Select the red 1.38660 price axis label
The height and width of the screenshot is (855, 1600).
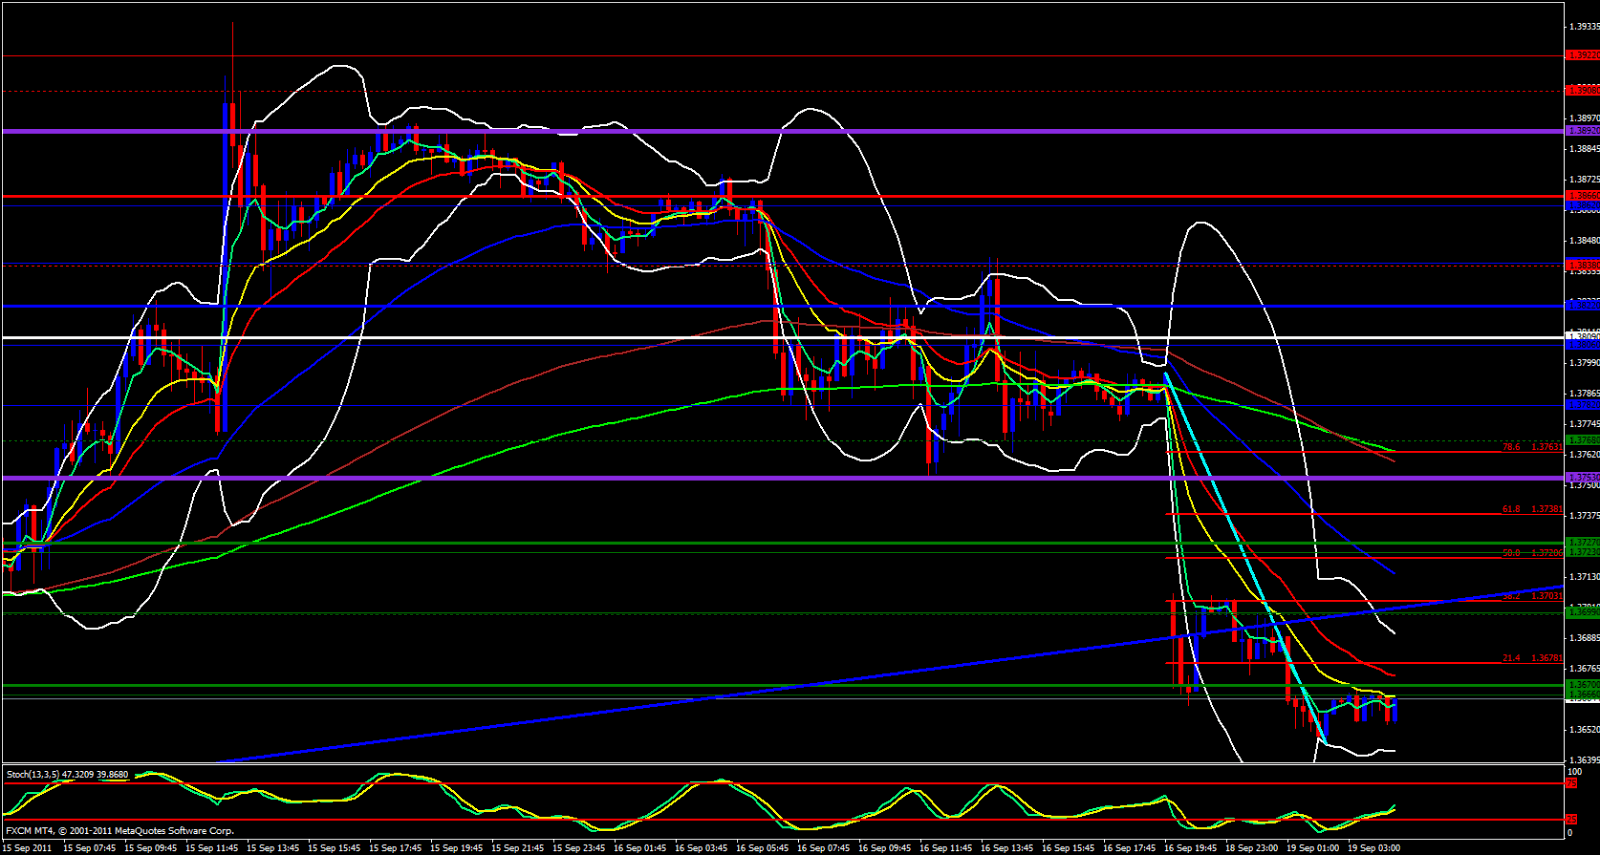(1582, 196)
